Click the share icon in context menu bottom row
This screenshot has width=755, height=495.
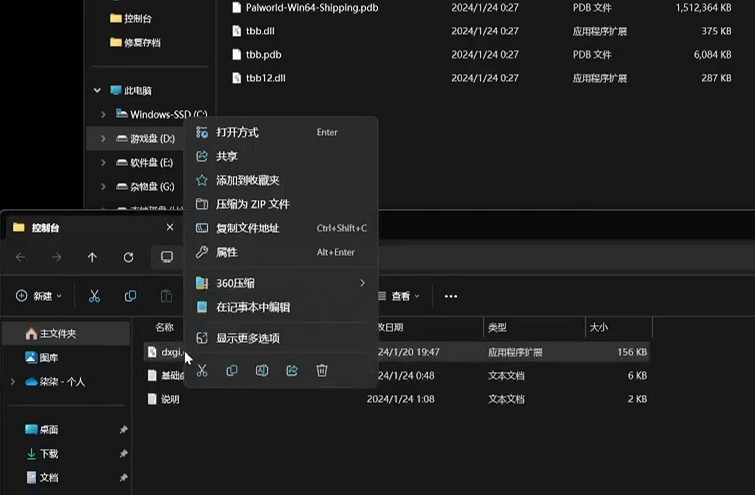292,370
